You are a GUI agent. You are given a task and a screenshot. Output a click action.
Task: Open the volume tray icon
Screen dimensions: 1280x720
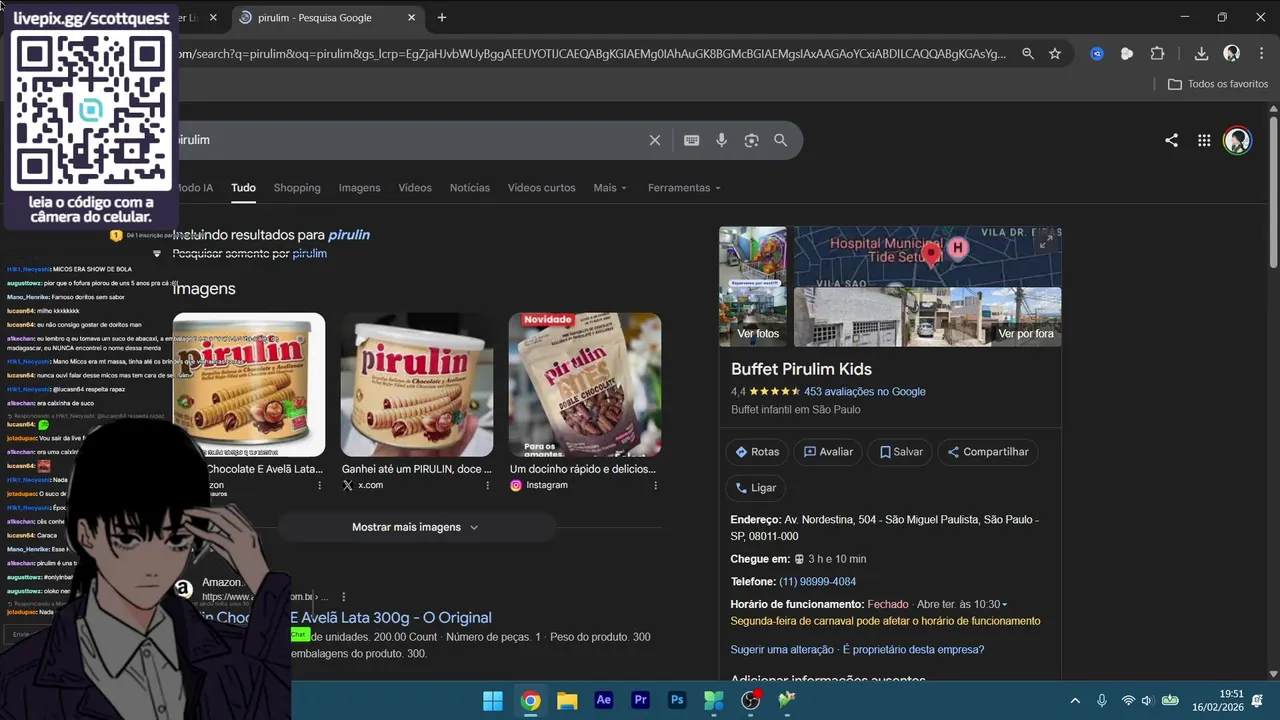click(1147, 701)
